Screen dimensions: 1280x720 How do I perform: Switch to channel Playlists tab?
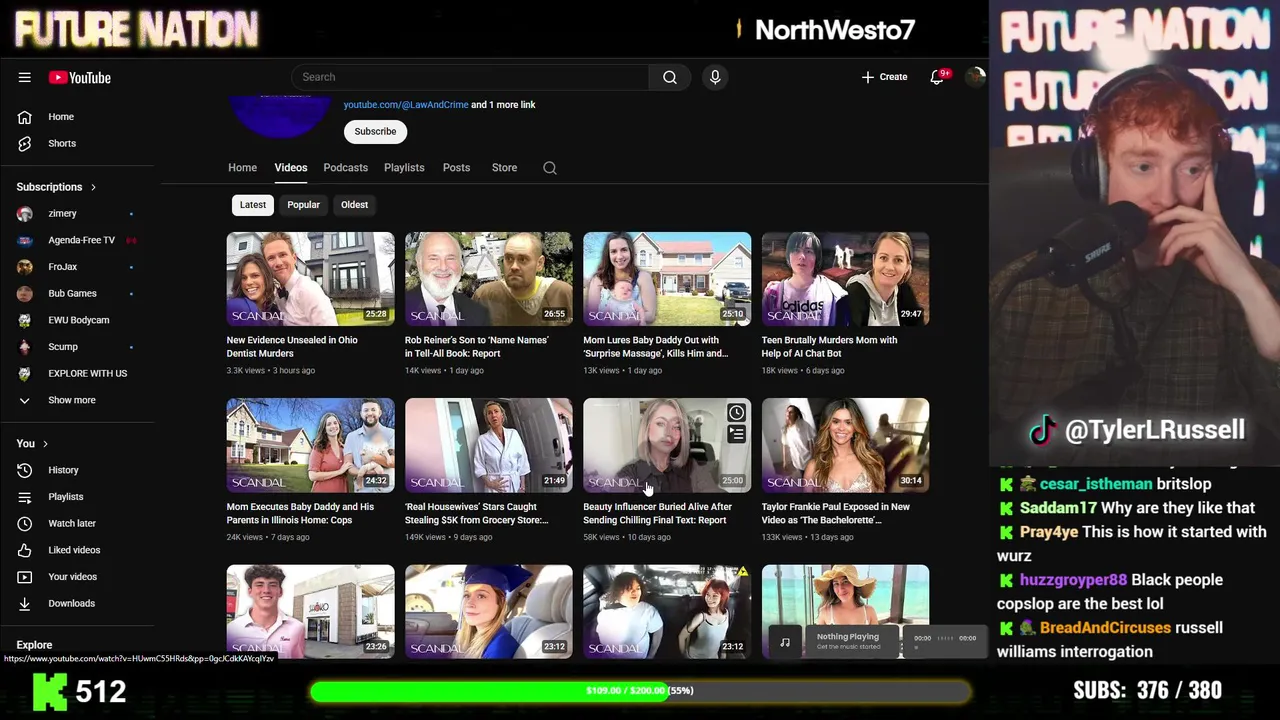[404, 168]
